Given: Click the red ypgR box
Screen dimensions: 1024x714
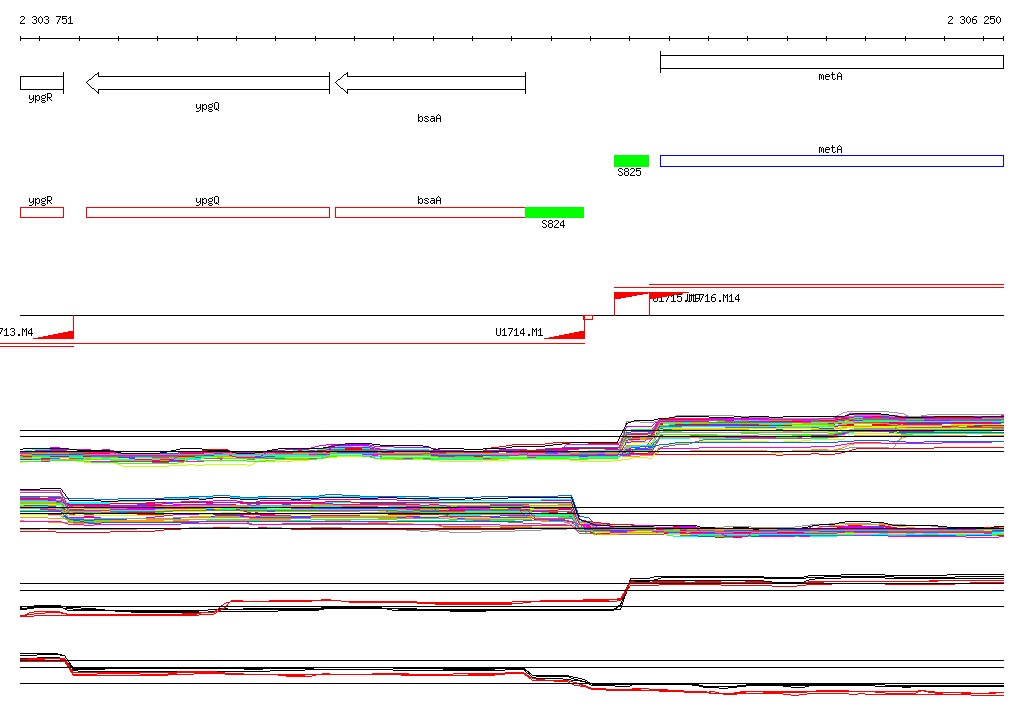Looking at the screenshot, I should pos(42,212).
